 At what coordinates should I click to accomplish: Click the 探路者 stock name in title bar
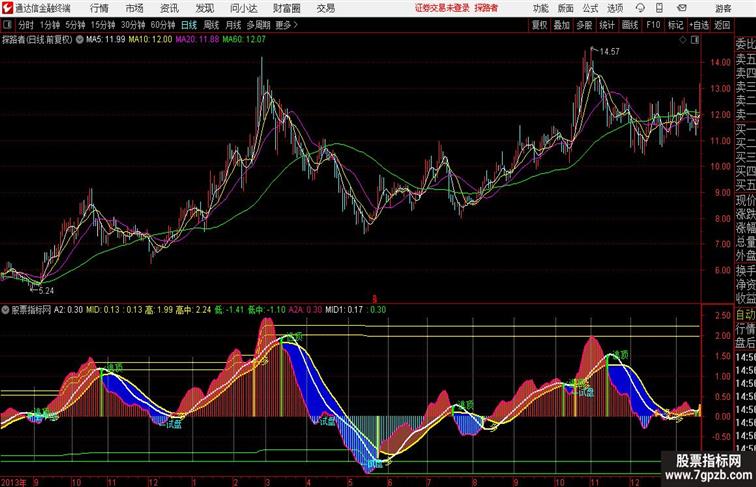[486, 8]
